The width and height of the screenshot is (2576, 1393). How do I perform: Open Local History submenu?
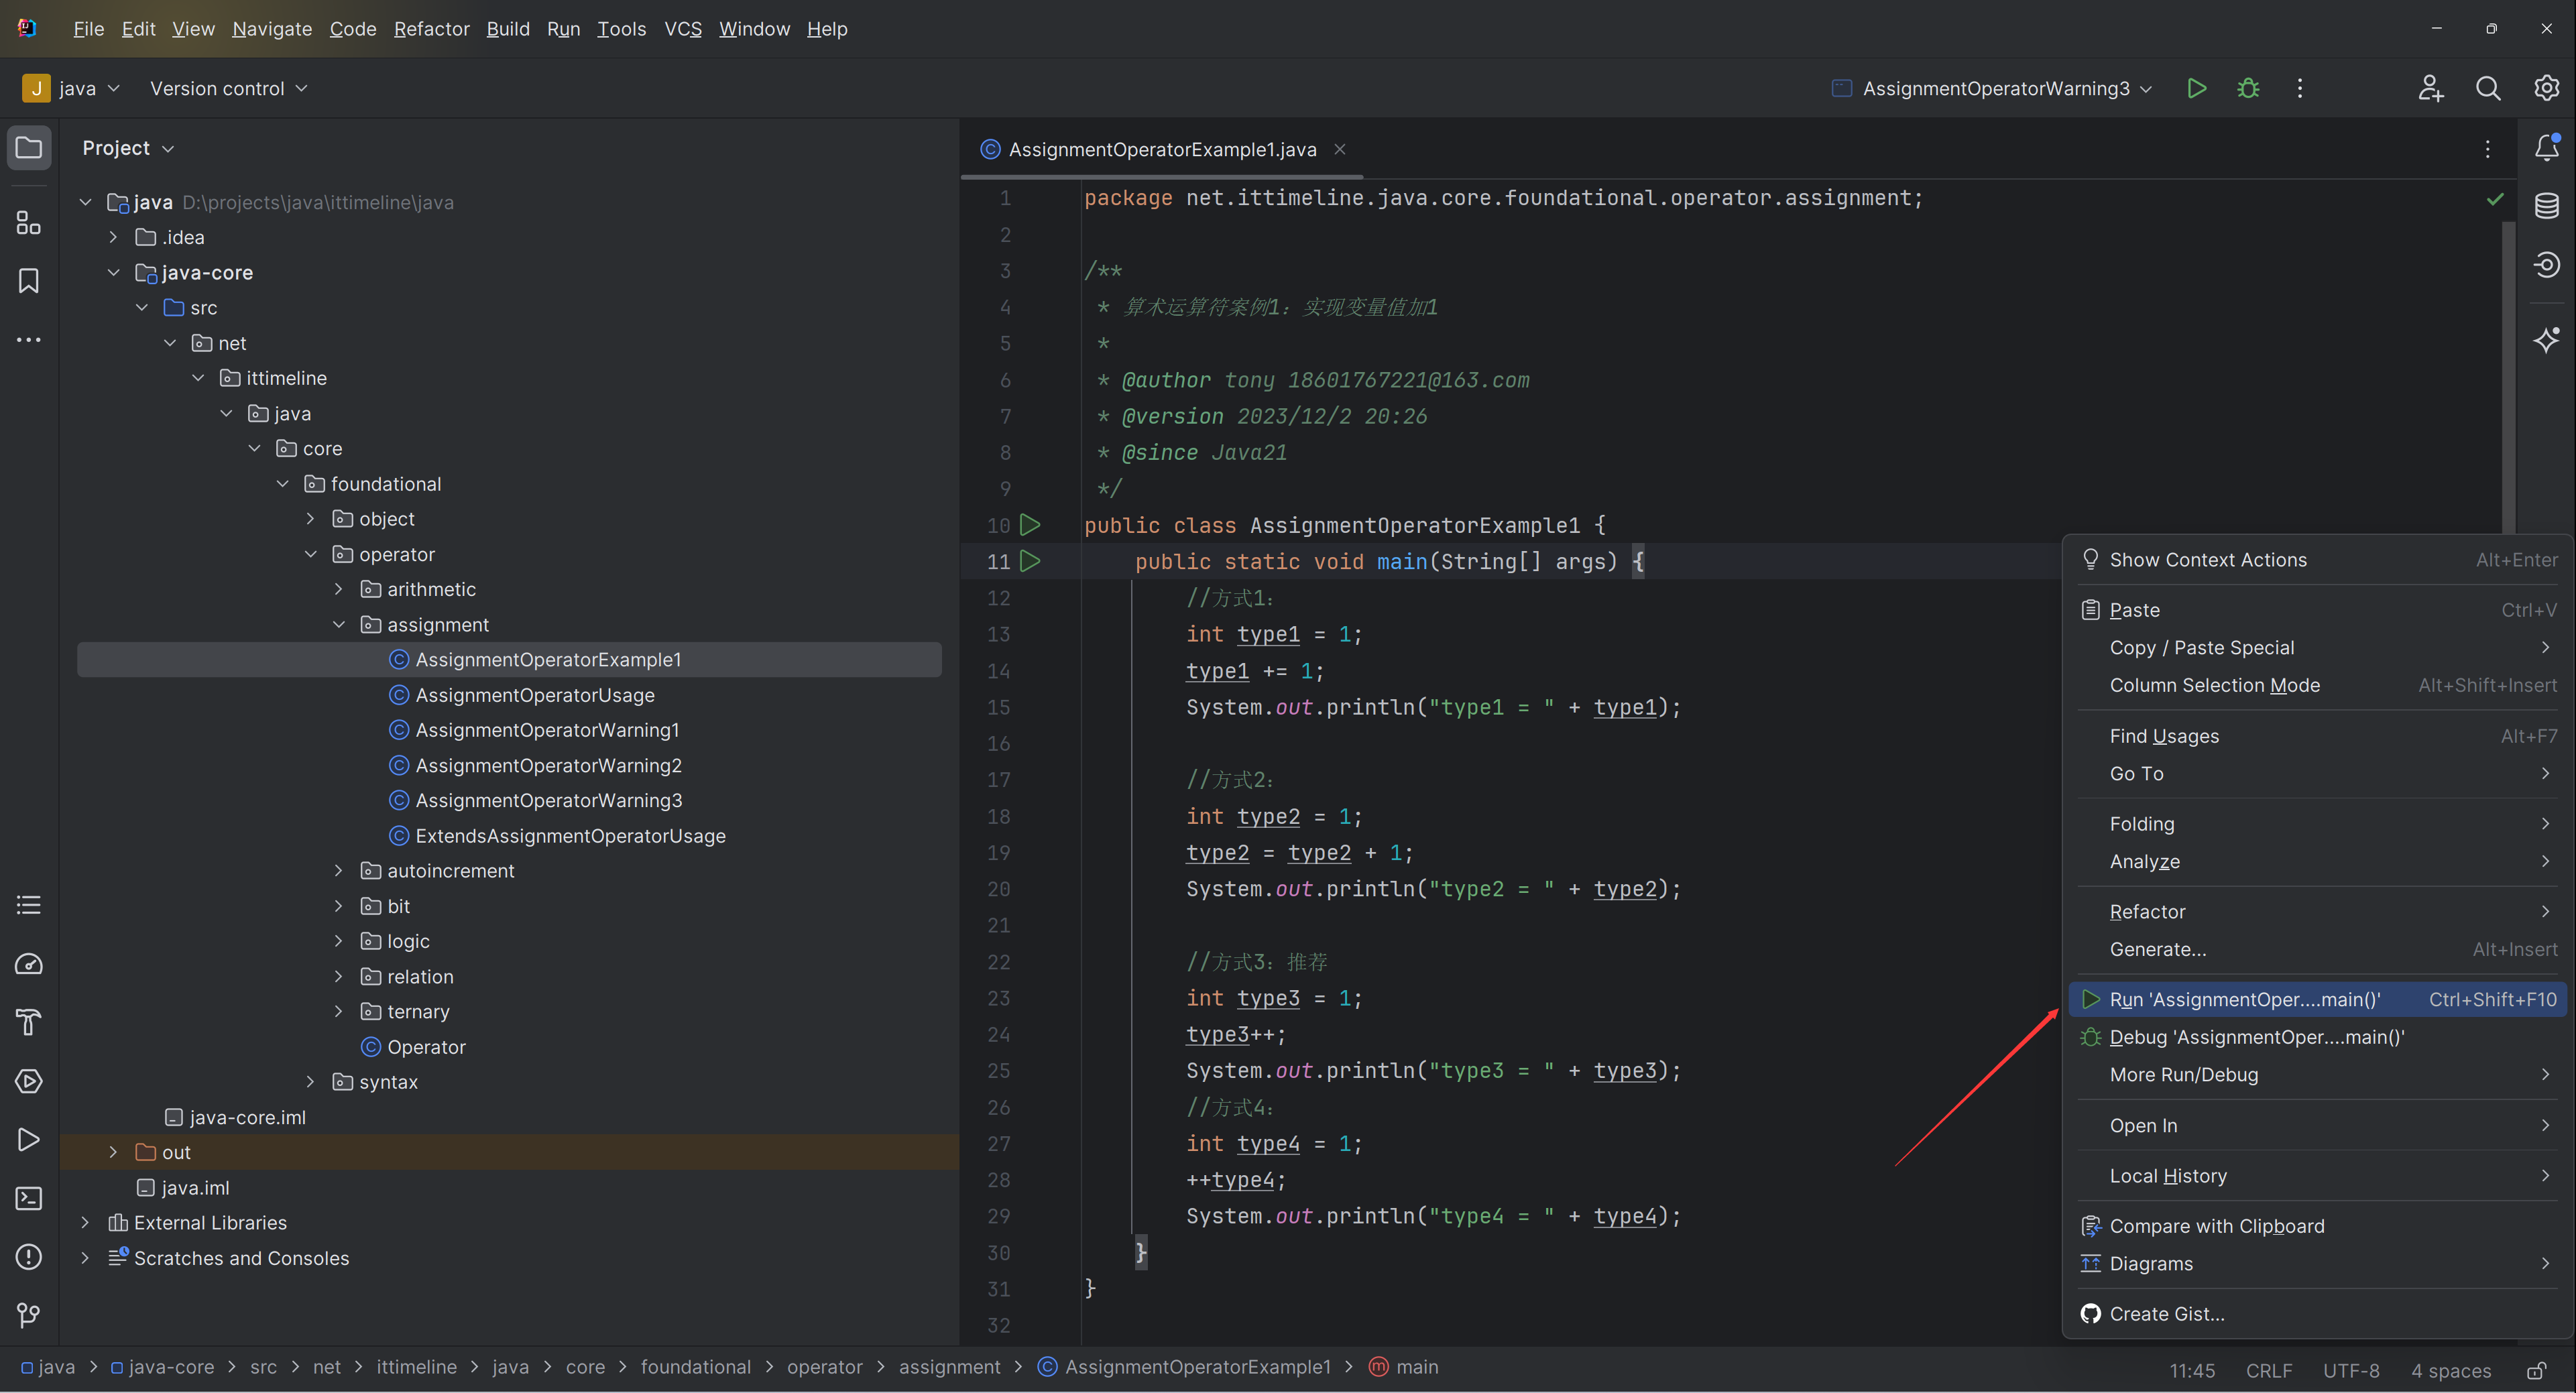2318,1176
